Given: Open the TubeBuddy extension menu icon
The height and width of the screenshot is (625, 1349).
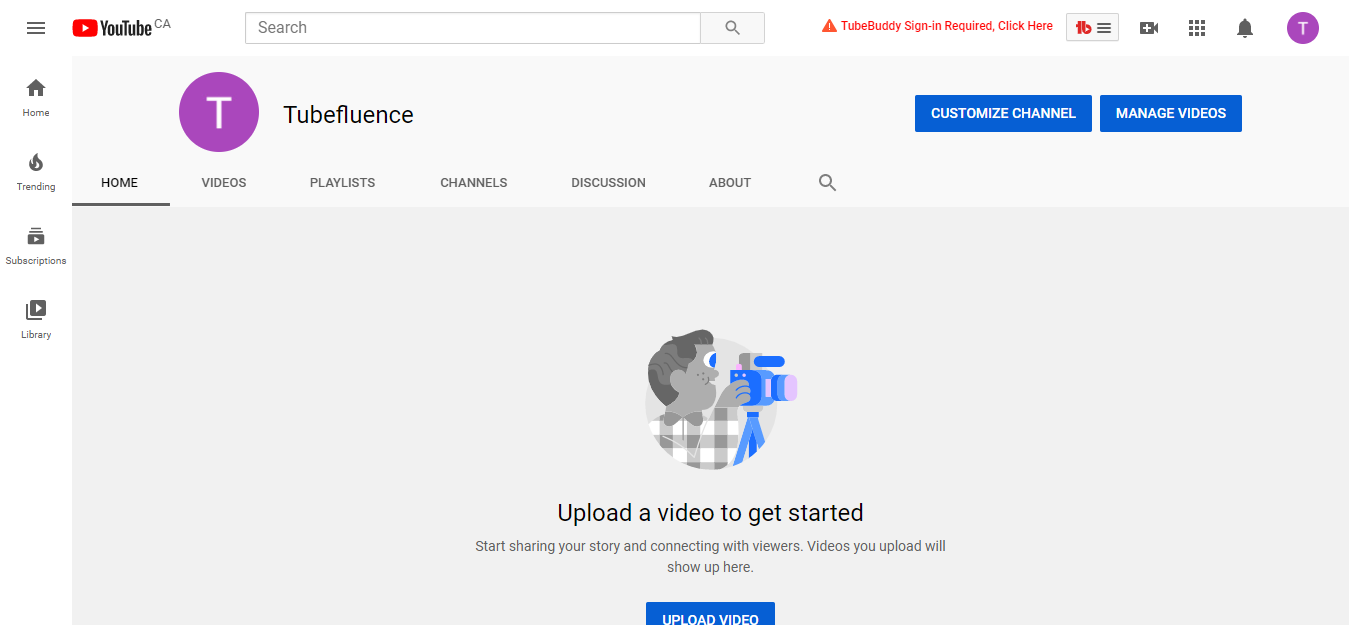Looking at the screenshot, I should coord(1092,28).
